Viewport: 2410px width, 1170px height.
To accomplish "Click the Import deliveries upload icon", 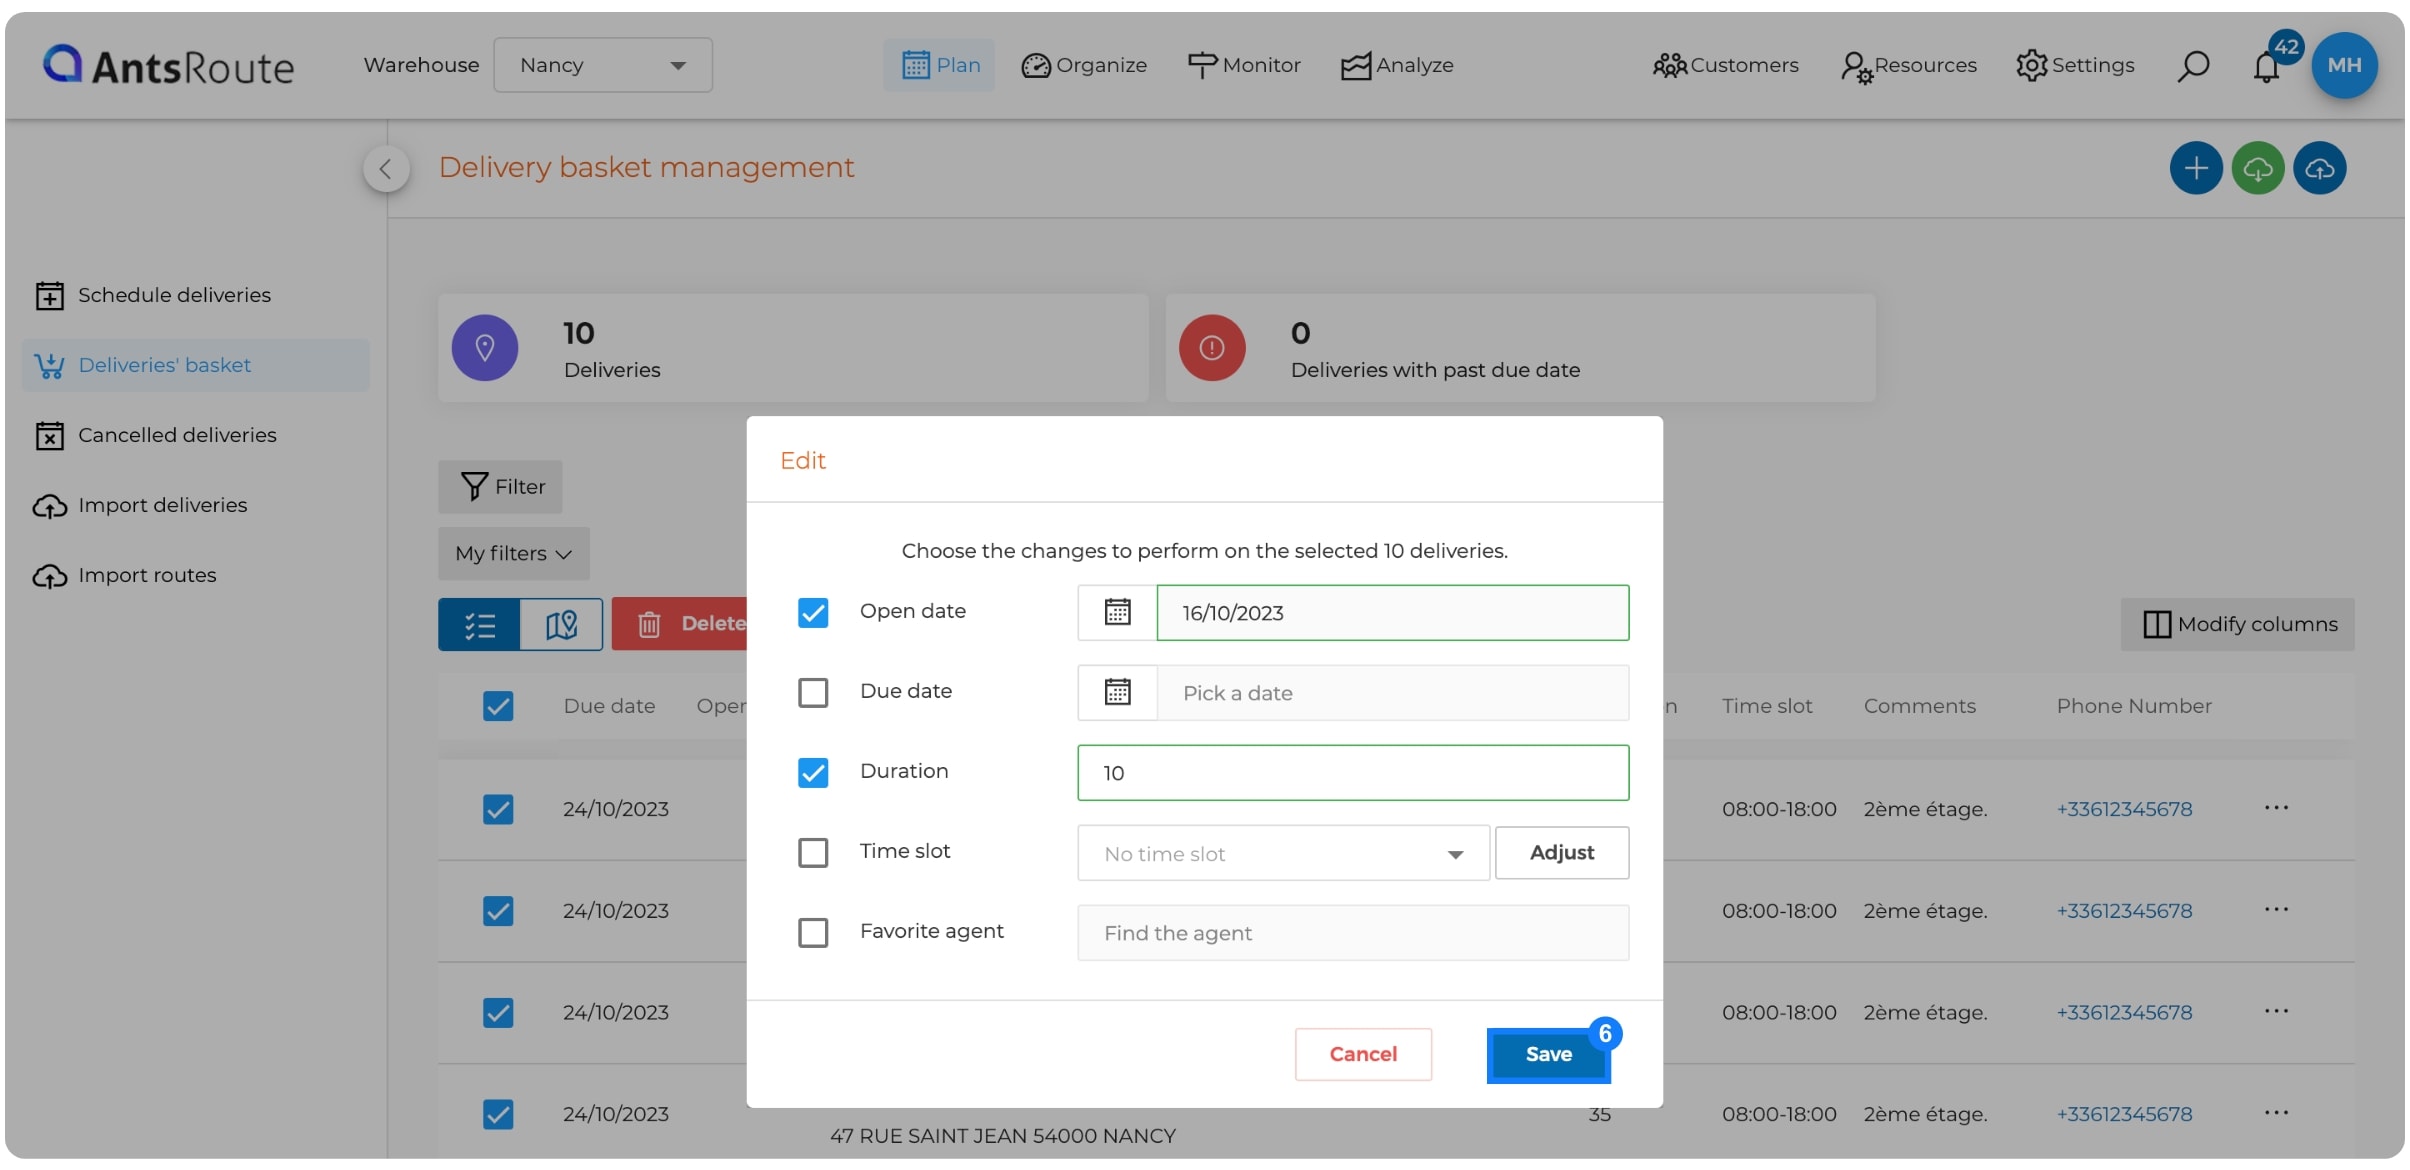I will (x=51, y=505).
